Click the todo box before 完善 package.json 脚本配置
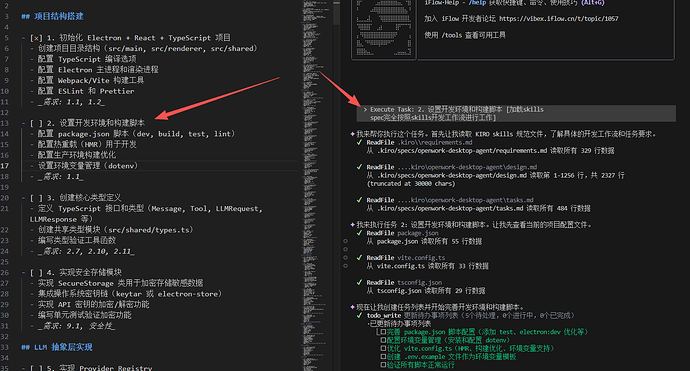The image size is (690, 371). pos(383,332)
